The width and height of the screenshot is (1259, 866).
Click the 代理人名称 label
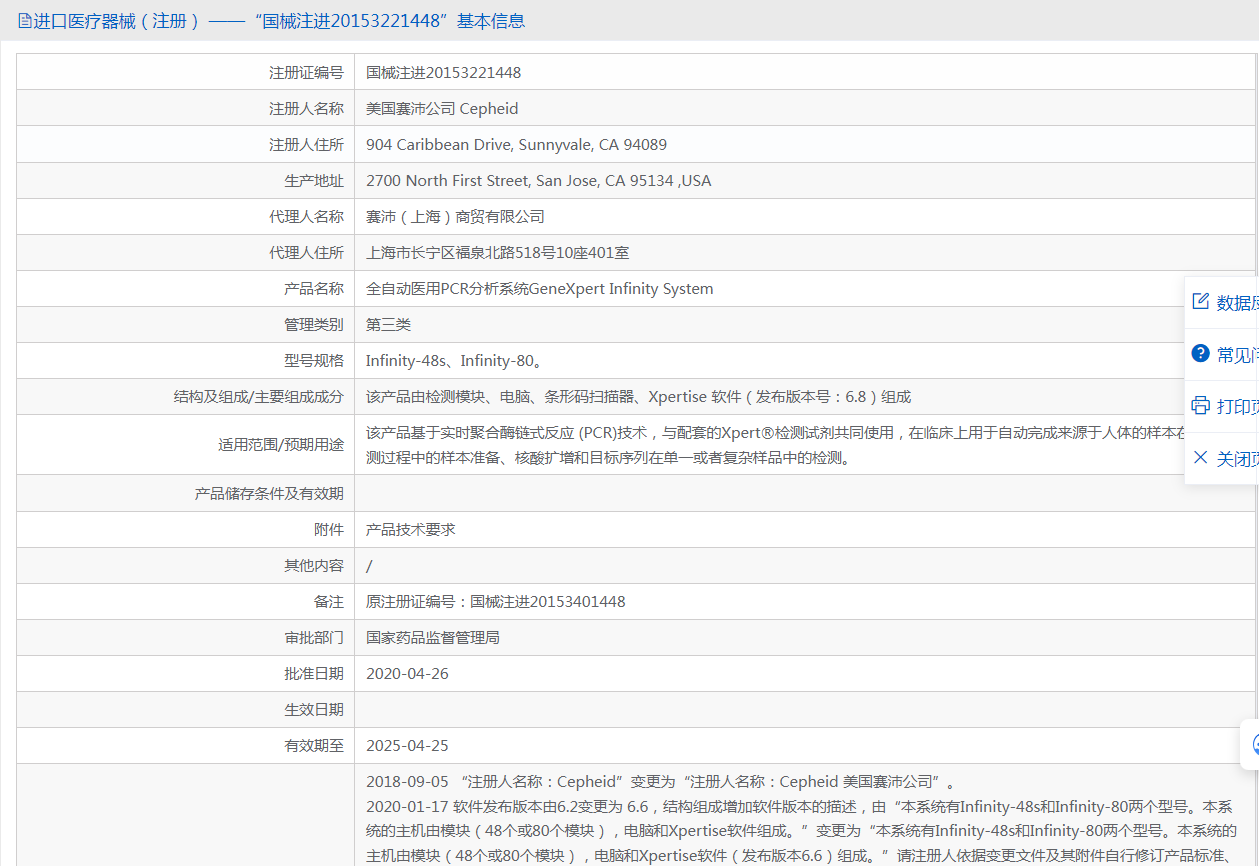coord(306,217)
